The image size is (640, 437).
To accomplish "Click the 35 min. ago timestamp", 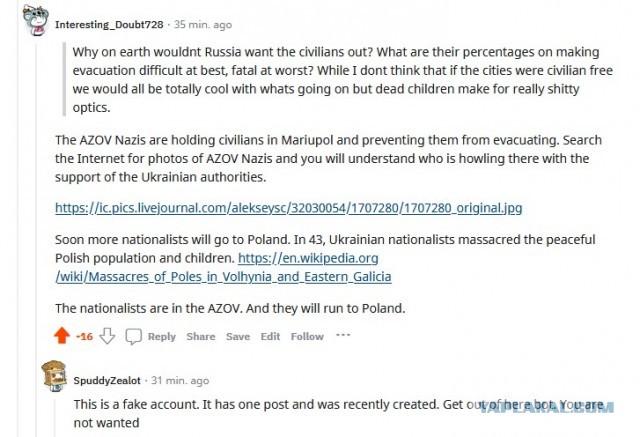I will coord(203,25).
